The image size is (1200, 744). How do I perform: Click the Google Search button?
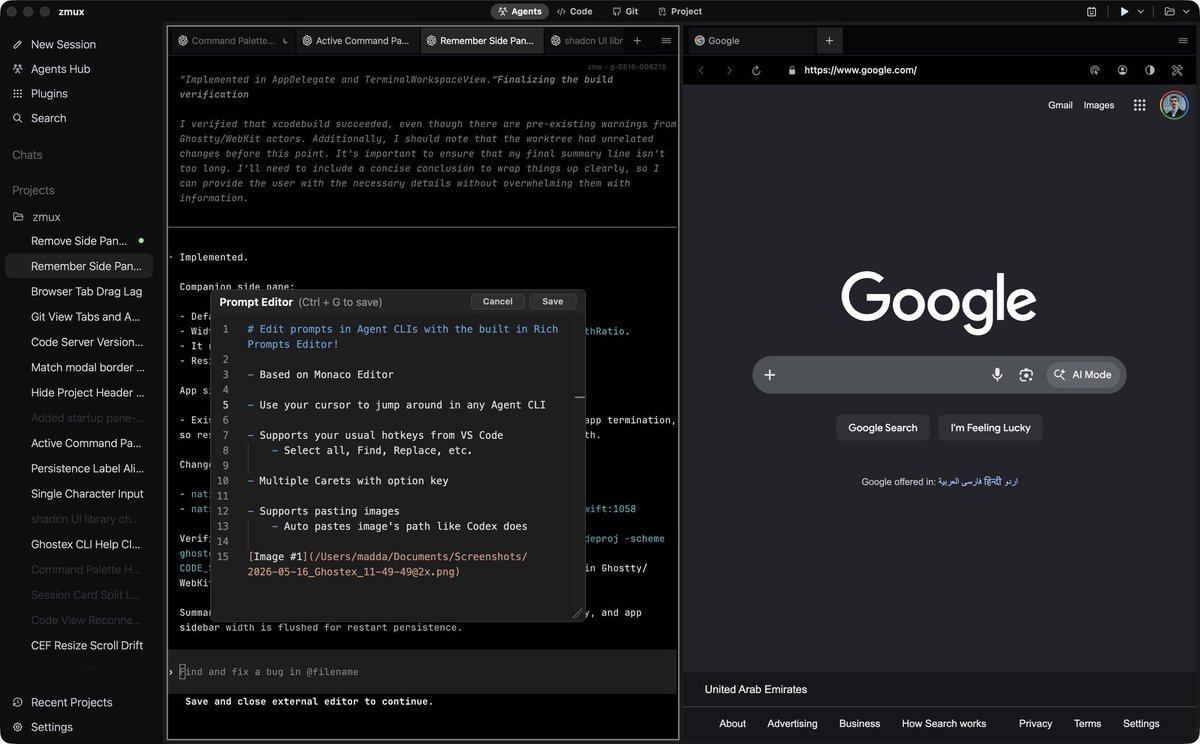(x=882, y=428)
